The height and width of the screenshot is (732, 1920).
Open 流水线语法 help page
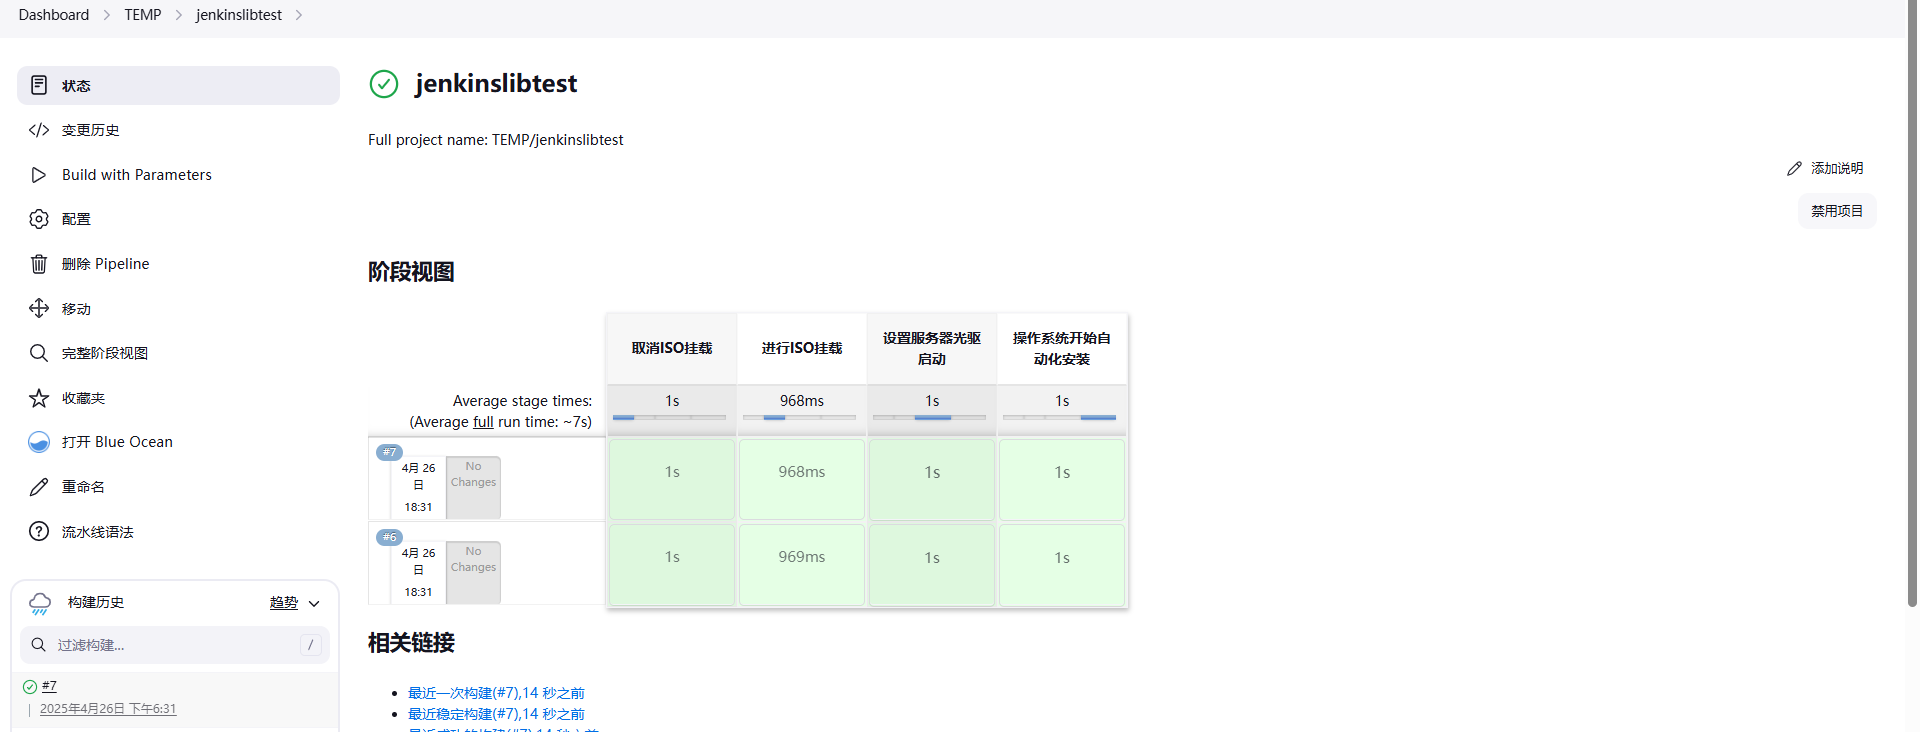point(178,531)
